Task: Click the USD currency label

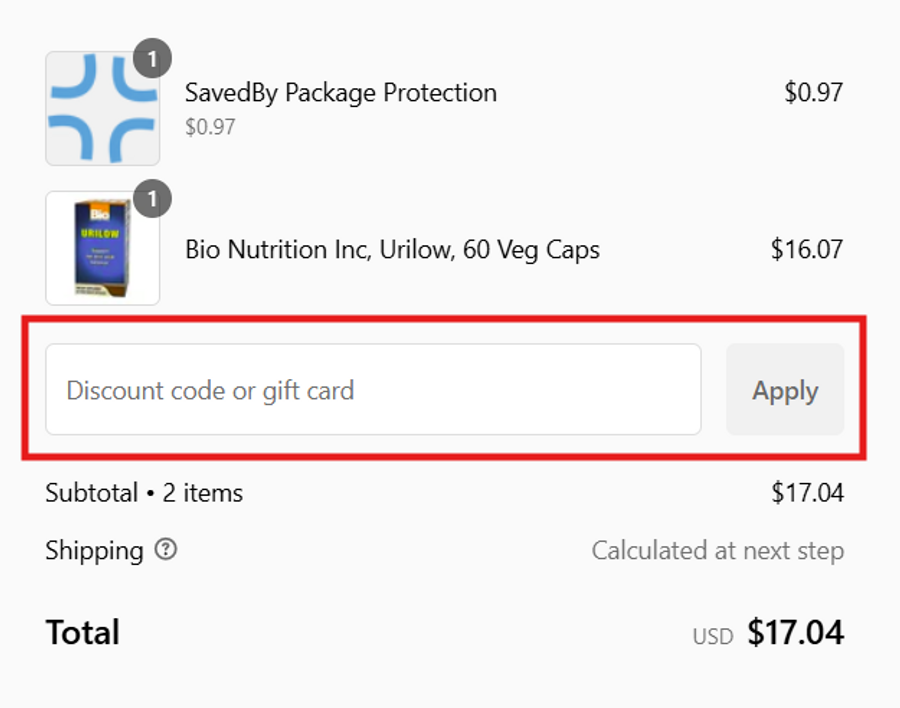Action: (713, 636)
